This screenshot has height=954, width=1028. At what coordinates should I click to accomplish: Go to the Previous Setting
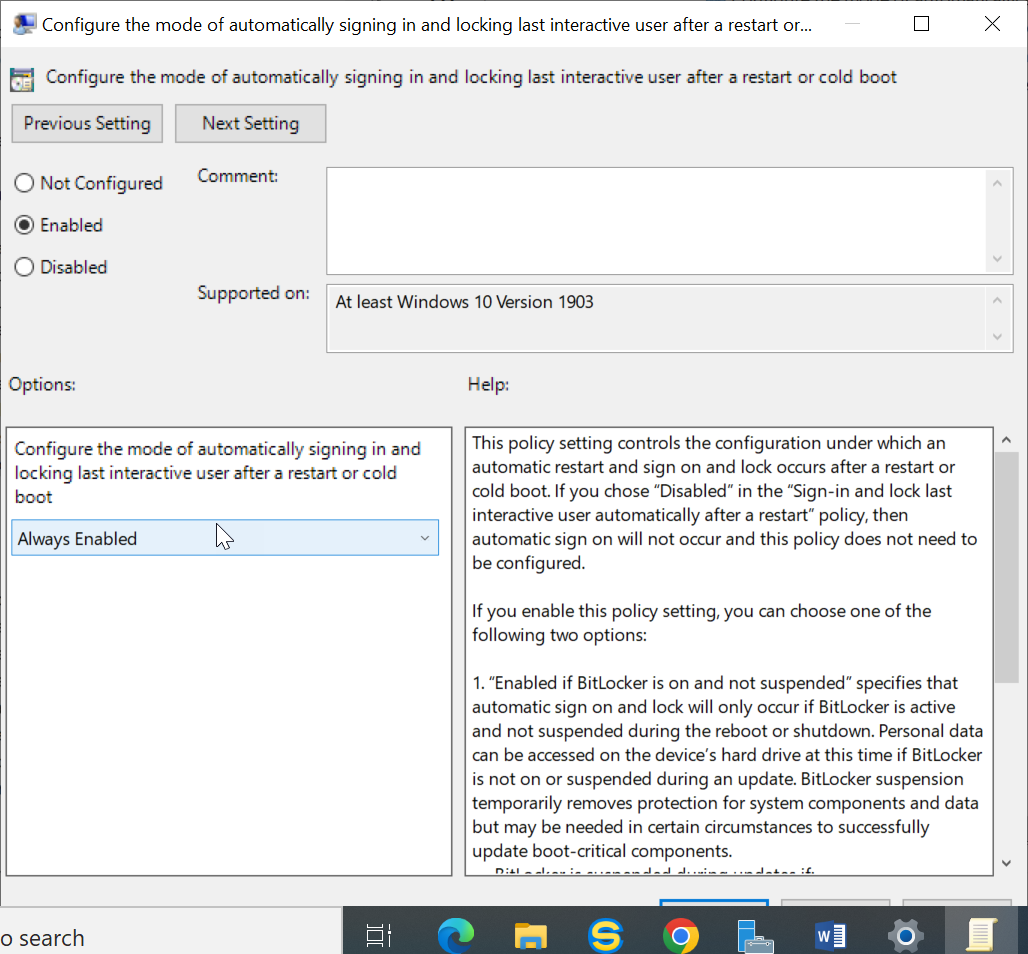click(x=87, y=124)
